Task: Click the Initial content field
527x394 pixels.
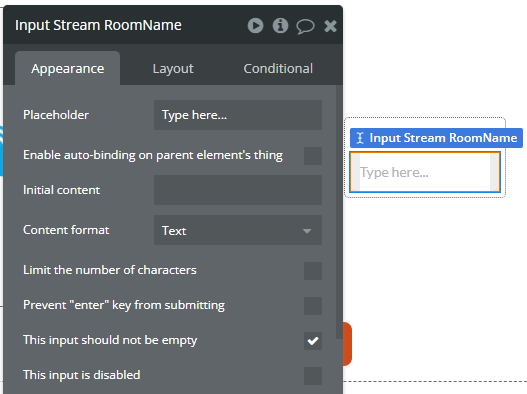Action: pyautogui.click(x=238, y=190)
